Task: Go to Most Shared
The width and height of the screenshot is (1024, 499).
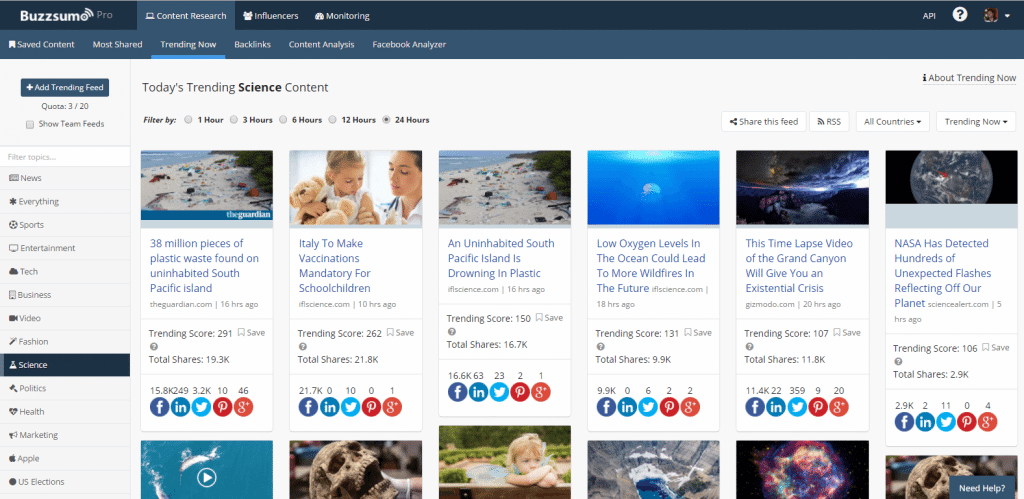Action: [118, 44]
